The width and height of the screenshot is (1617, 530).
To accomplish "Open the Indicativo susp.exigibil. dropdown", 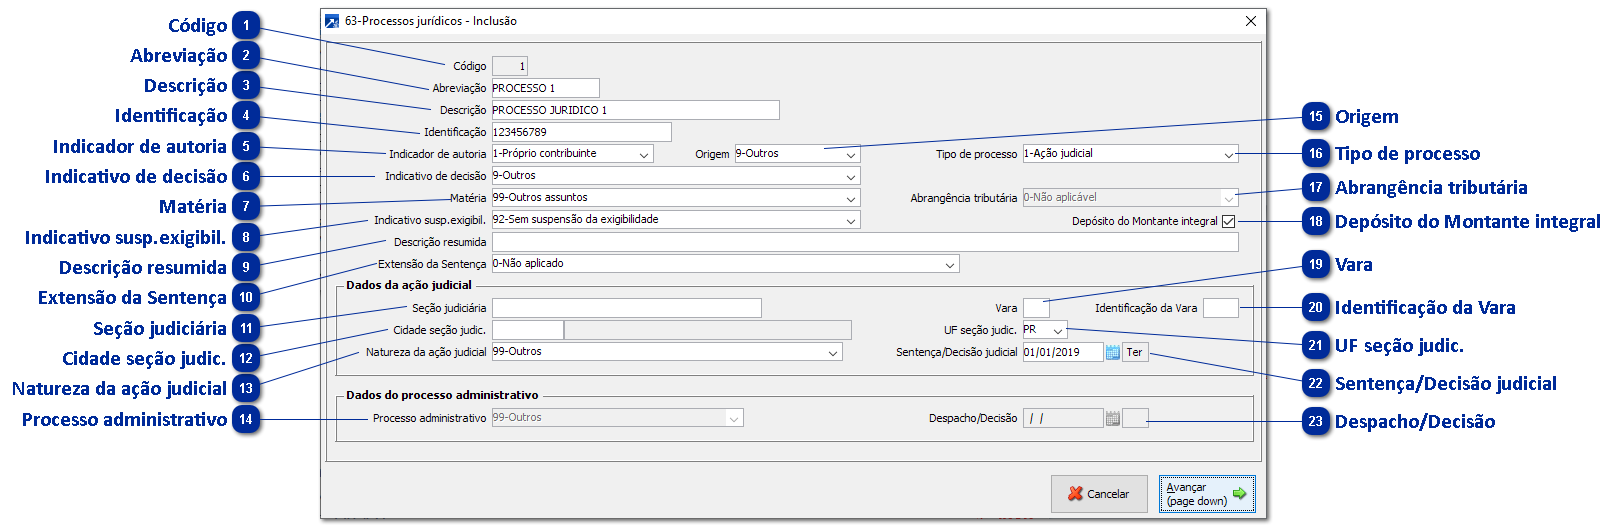I will tap(851, 220).
